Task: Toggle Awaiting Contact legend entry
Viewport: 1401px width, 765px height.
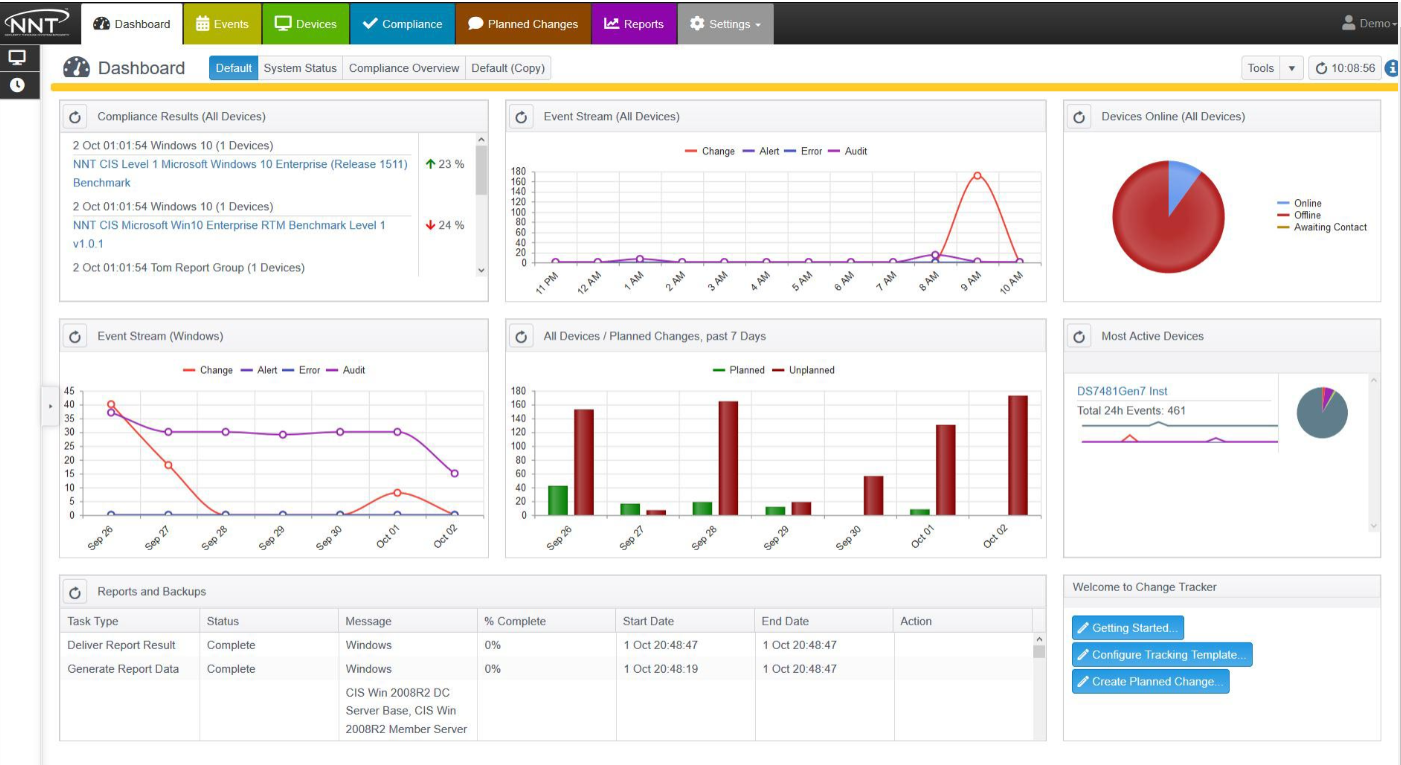Action: [1323, 227]
